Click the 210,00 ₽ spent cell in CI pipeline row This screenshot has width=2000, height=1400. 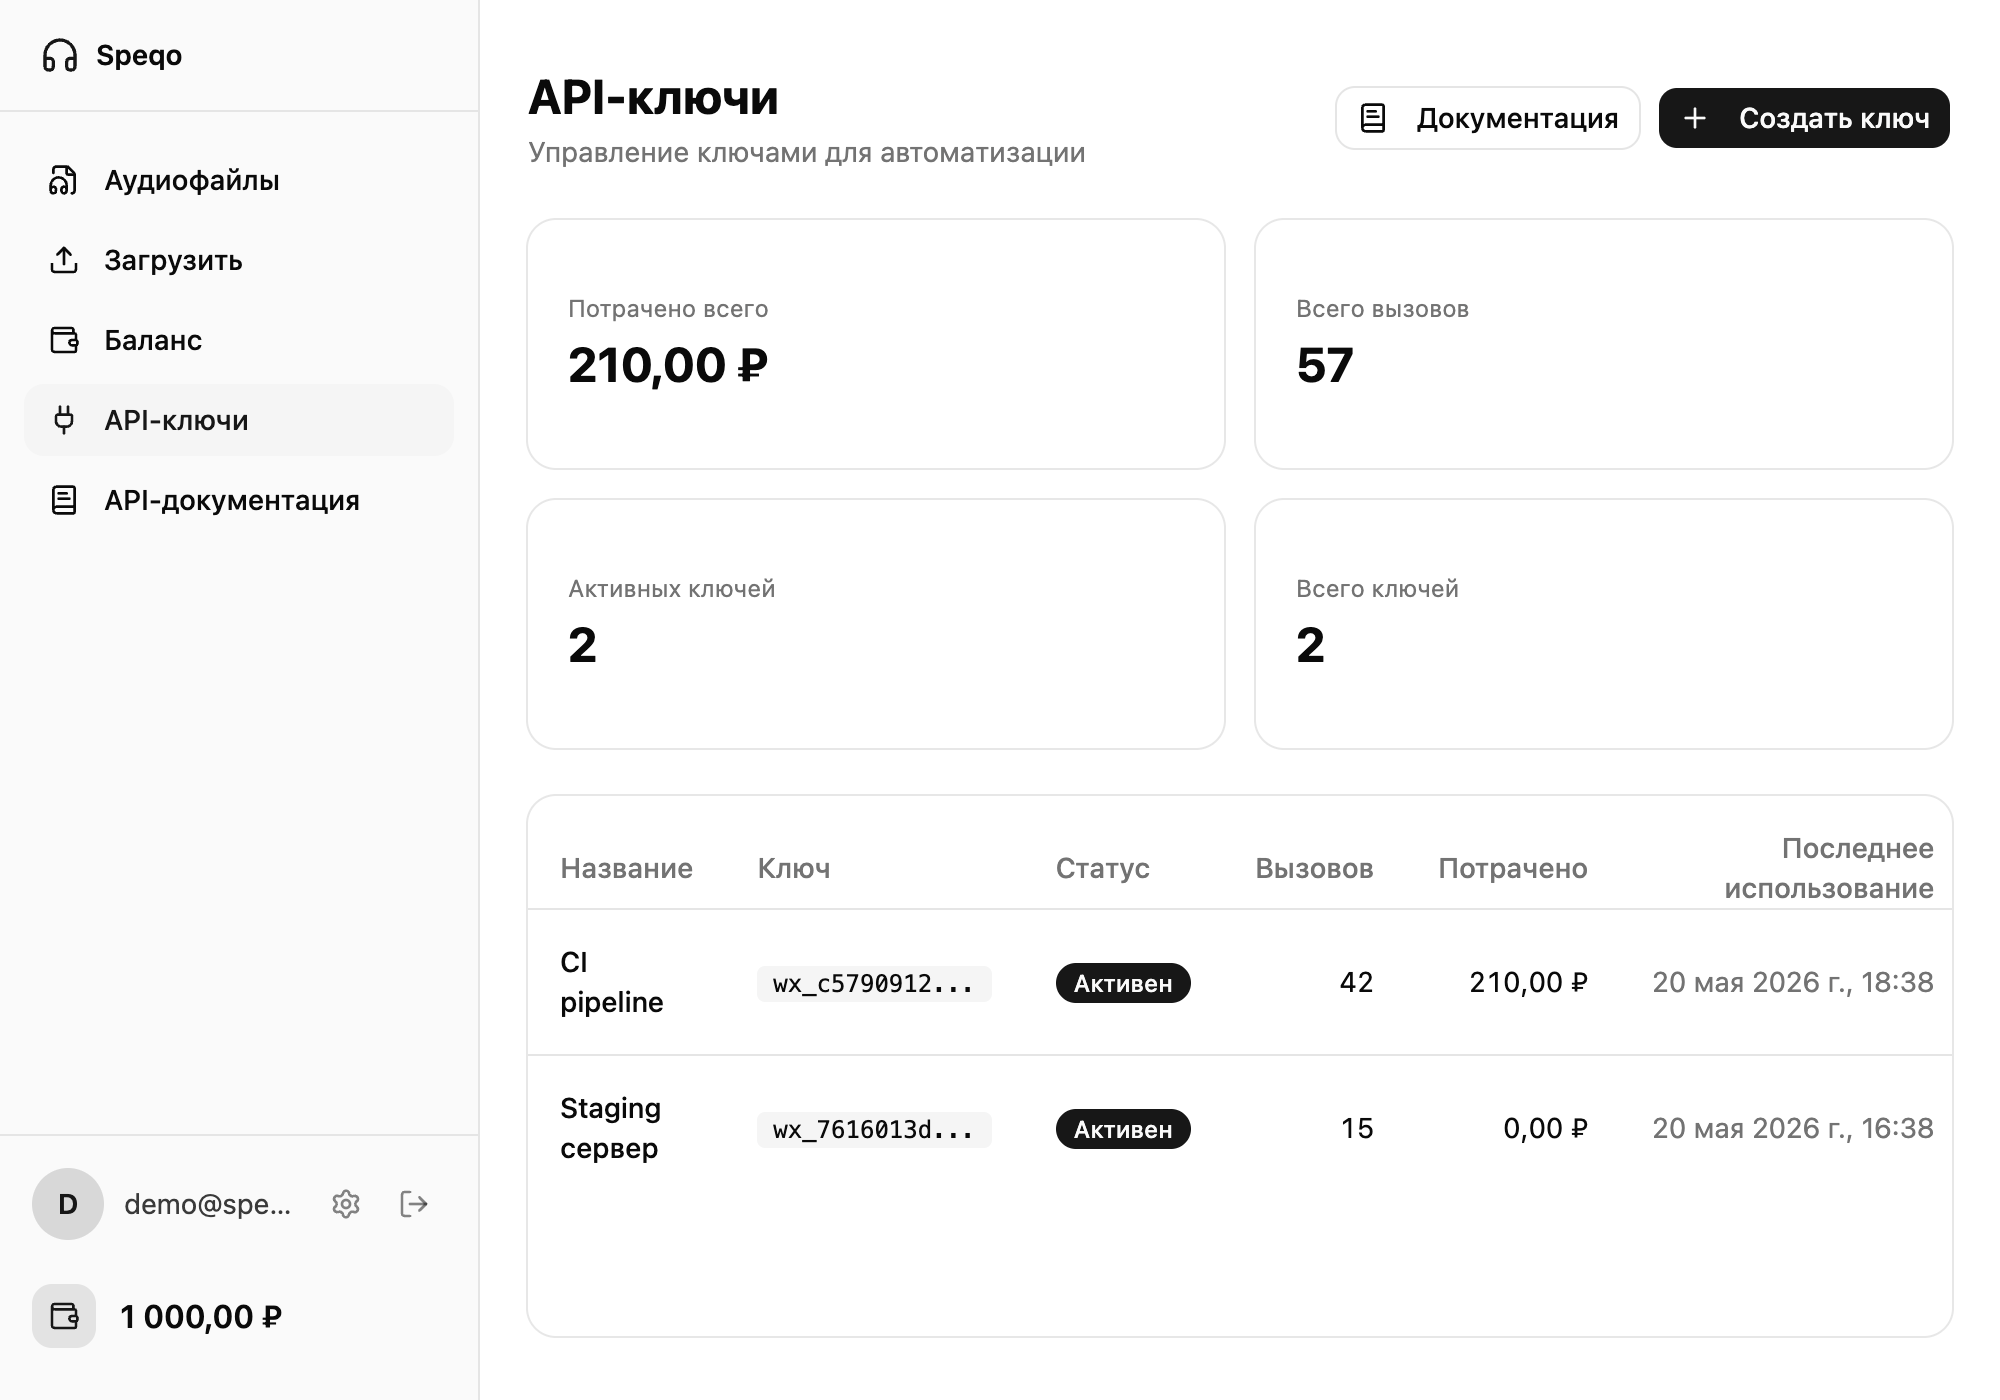(1528, 982)
